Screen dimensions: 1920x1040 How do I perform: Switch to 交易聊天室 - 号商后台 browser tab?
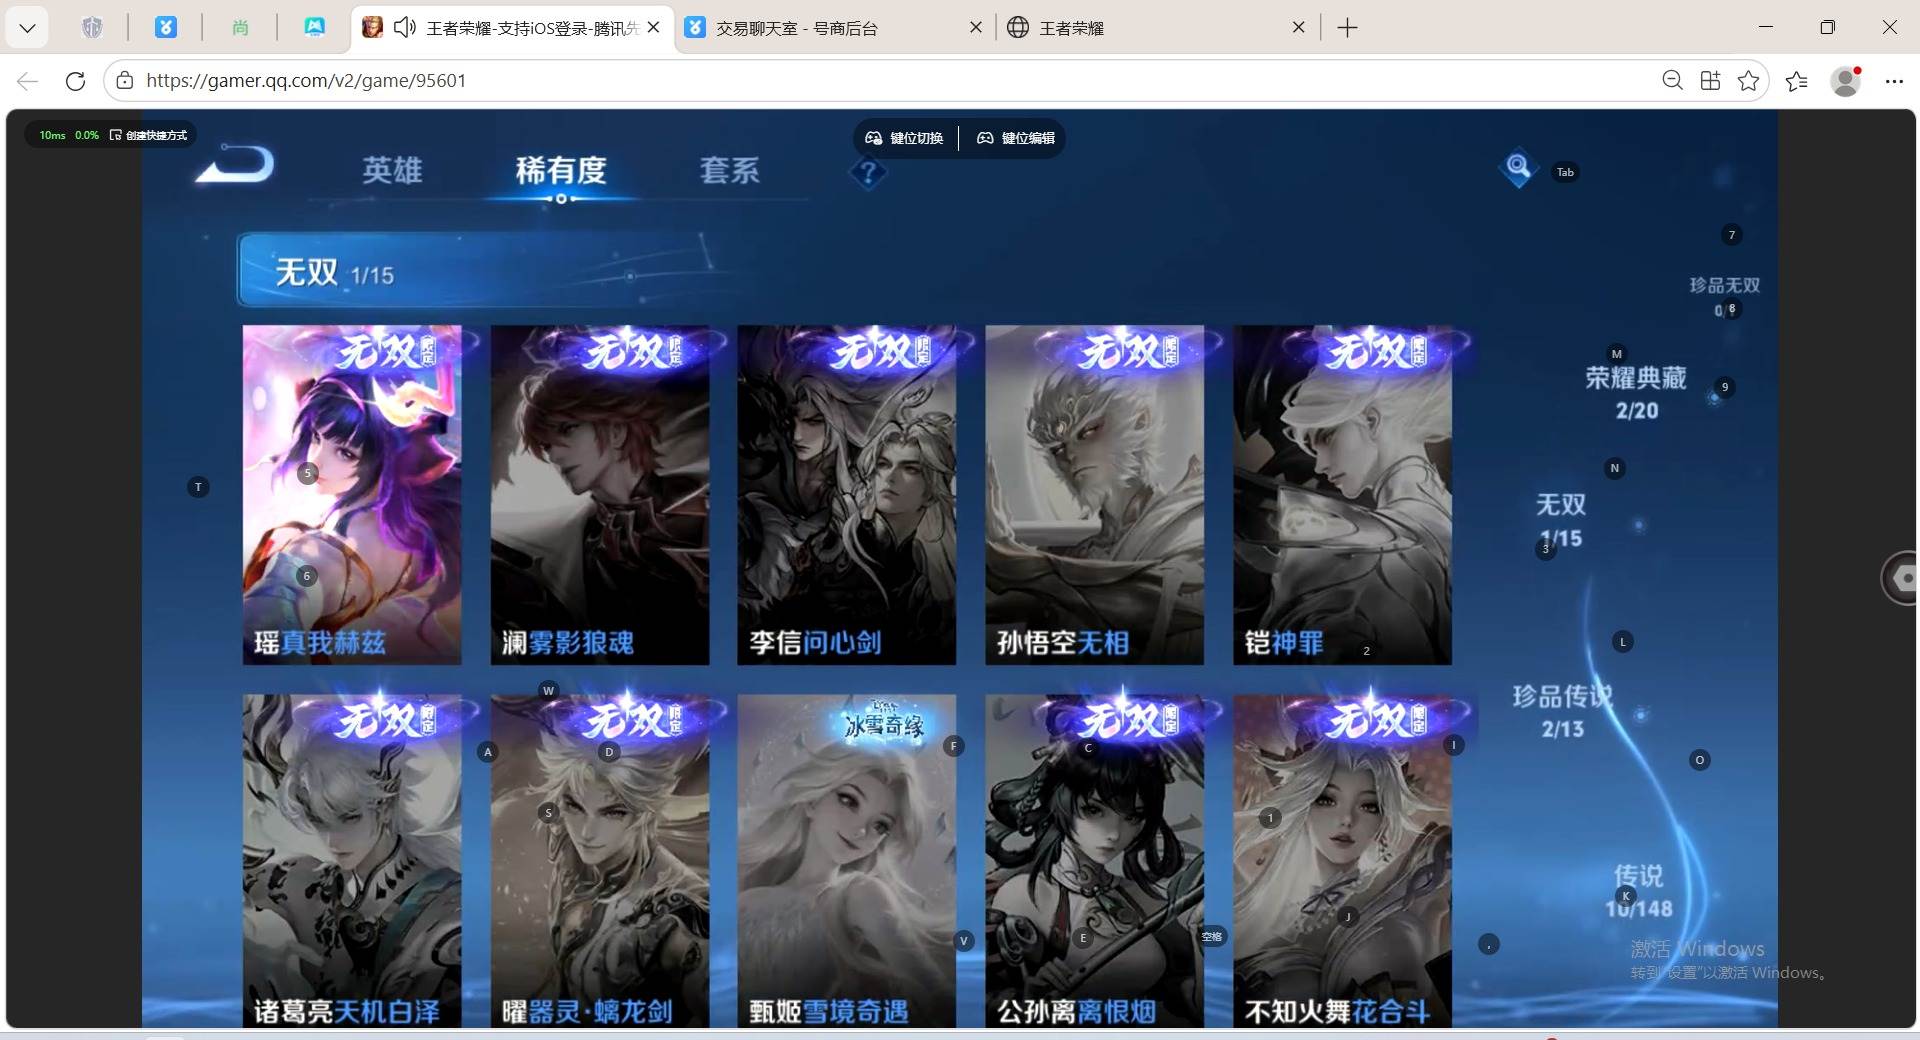835,28
